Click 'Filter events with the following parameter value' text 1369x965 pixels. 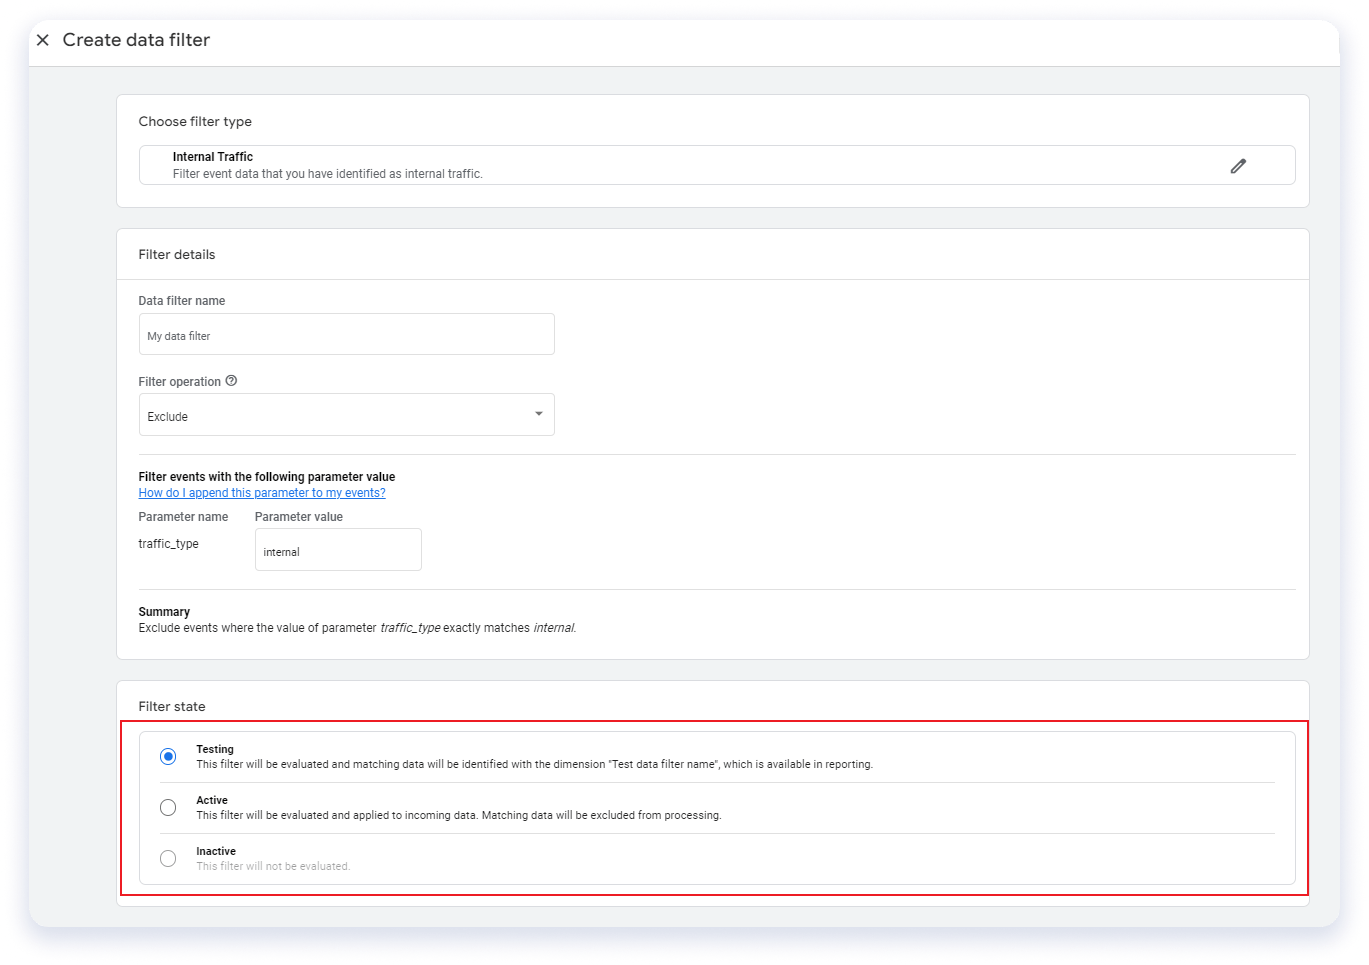(x=267, y=477)
